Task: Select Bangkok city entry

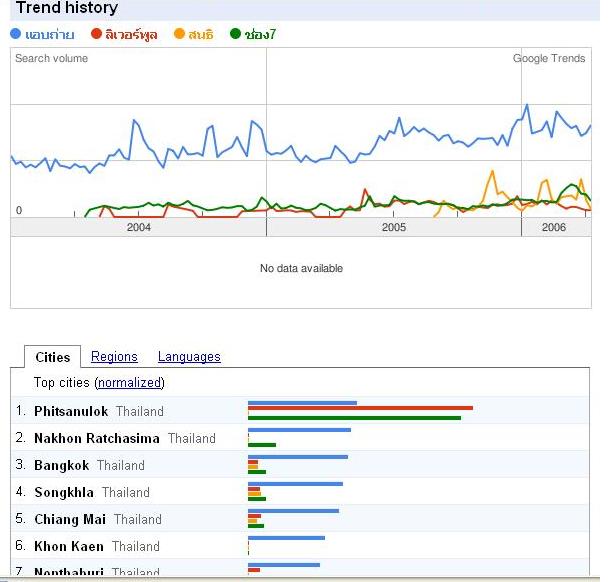Action: [62, 465]
